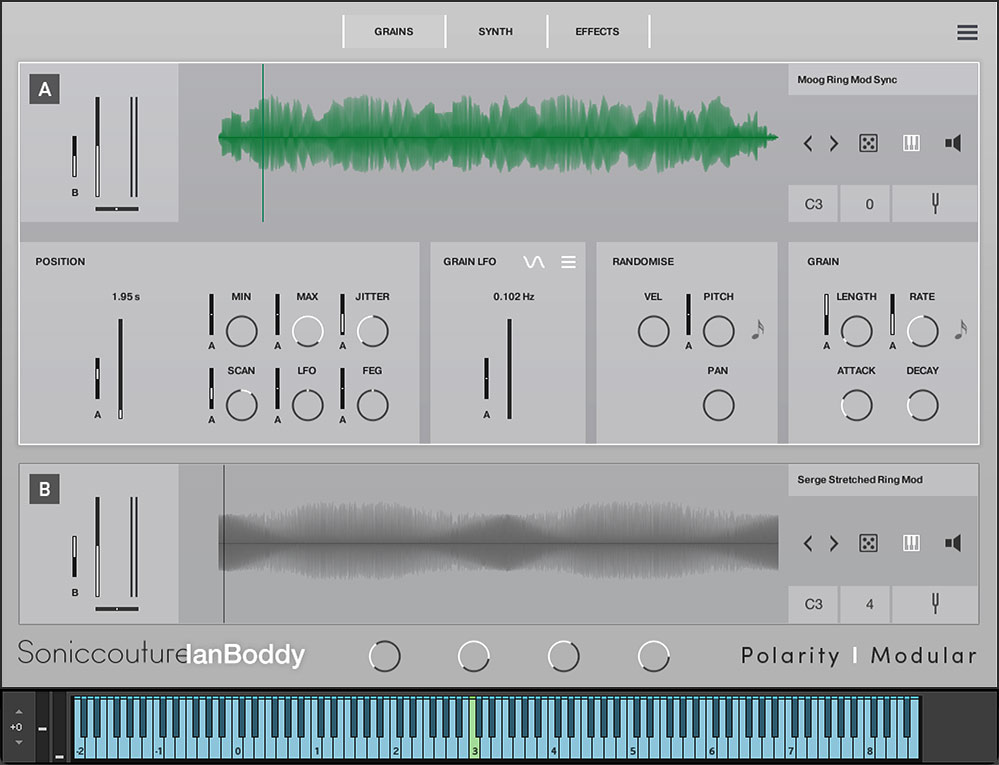
Task: Select the layer A button
Action: click(x=45, y=90)
